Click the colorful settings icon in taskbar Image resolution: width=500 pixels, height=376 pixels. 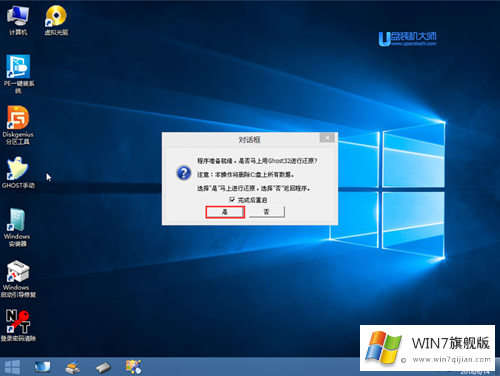coord(133,367)
